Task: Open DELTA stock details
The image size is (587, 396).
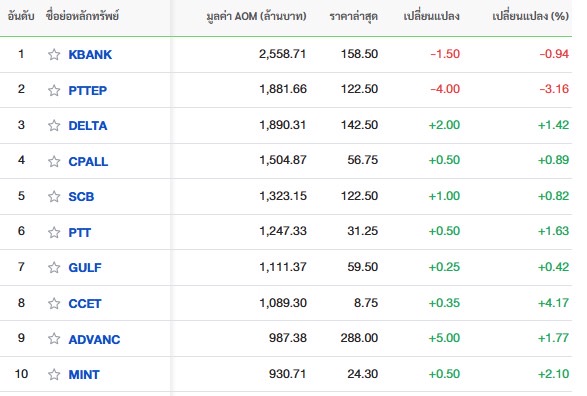Action: (x=88, y=126)
